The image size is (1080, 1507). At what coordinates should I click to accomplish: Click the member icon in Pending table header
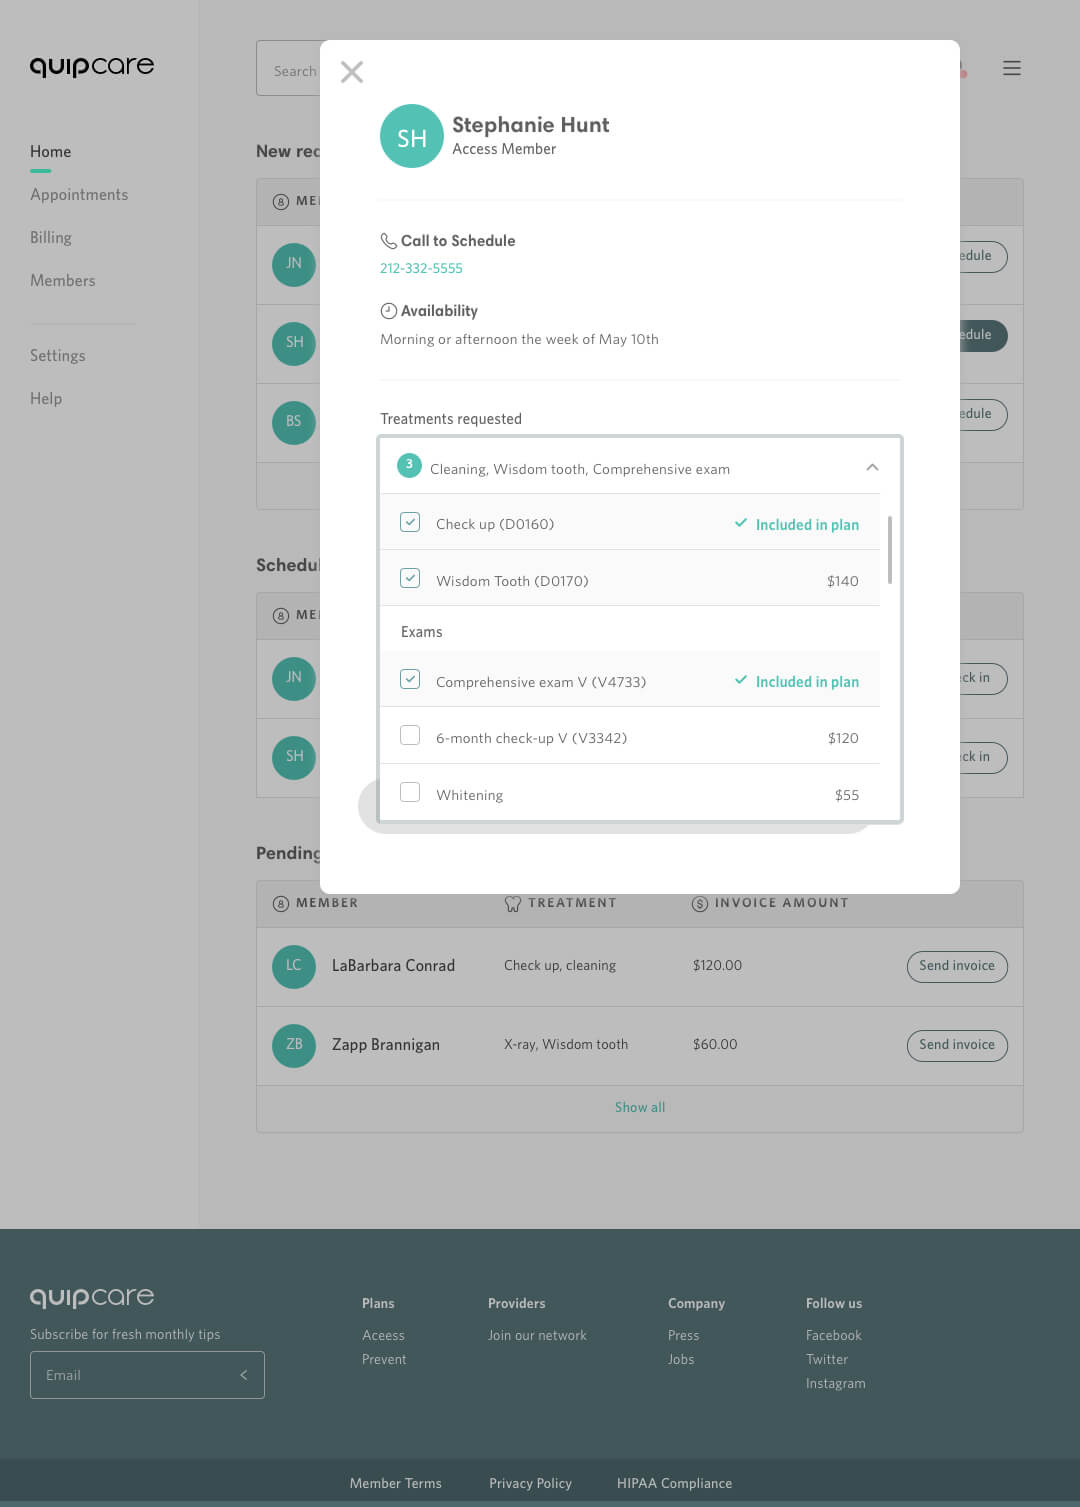(281, 903)
